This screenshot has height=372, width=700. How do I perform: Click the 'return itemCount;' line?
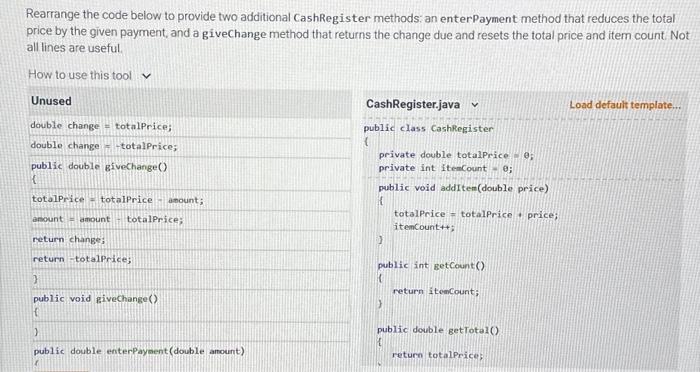436,292
